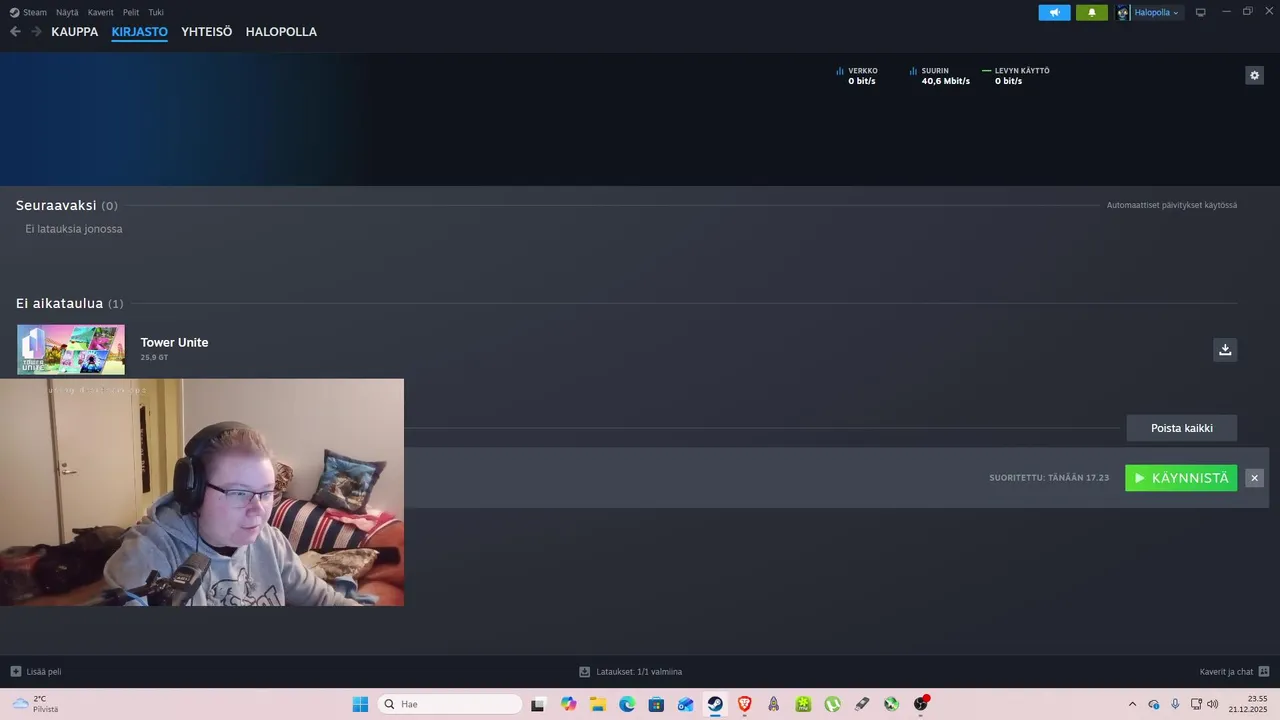Click the Tower Unite title
This screenshot has width=1280, height=720.
(x=174, y=342)
